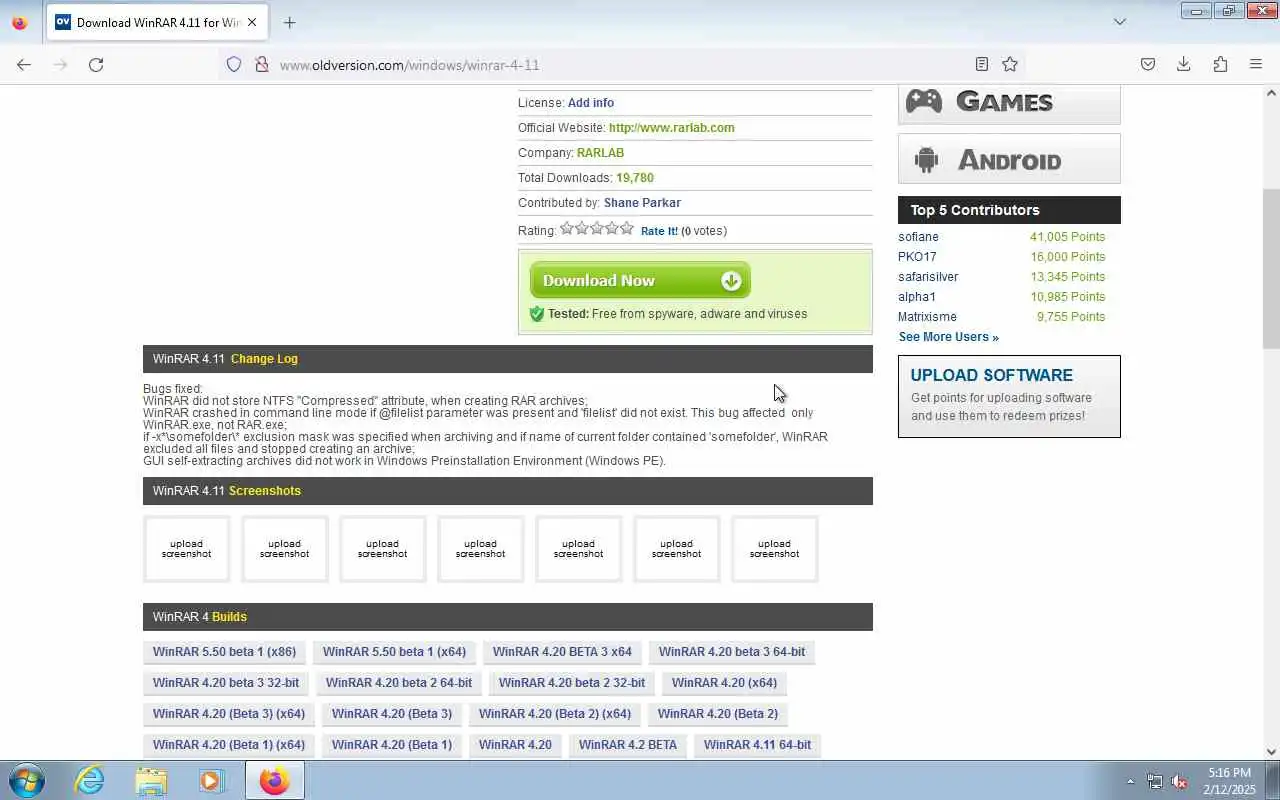Screen dimensions: 1280x800
Task: Show hidden system tray icons arrow
Action: [1131, 781]
